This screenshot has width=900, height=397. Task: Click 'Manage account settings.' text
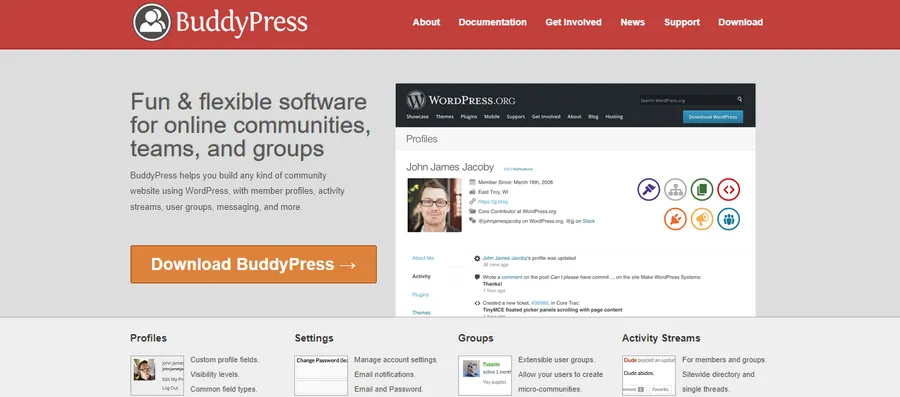point(396,360)
